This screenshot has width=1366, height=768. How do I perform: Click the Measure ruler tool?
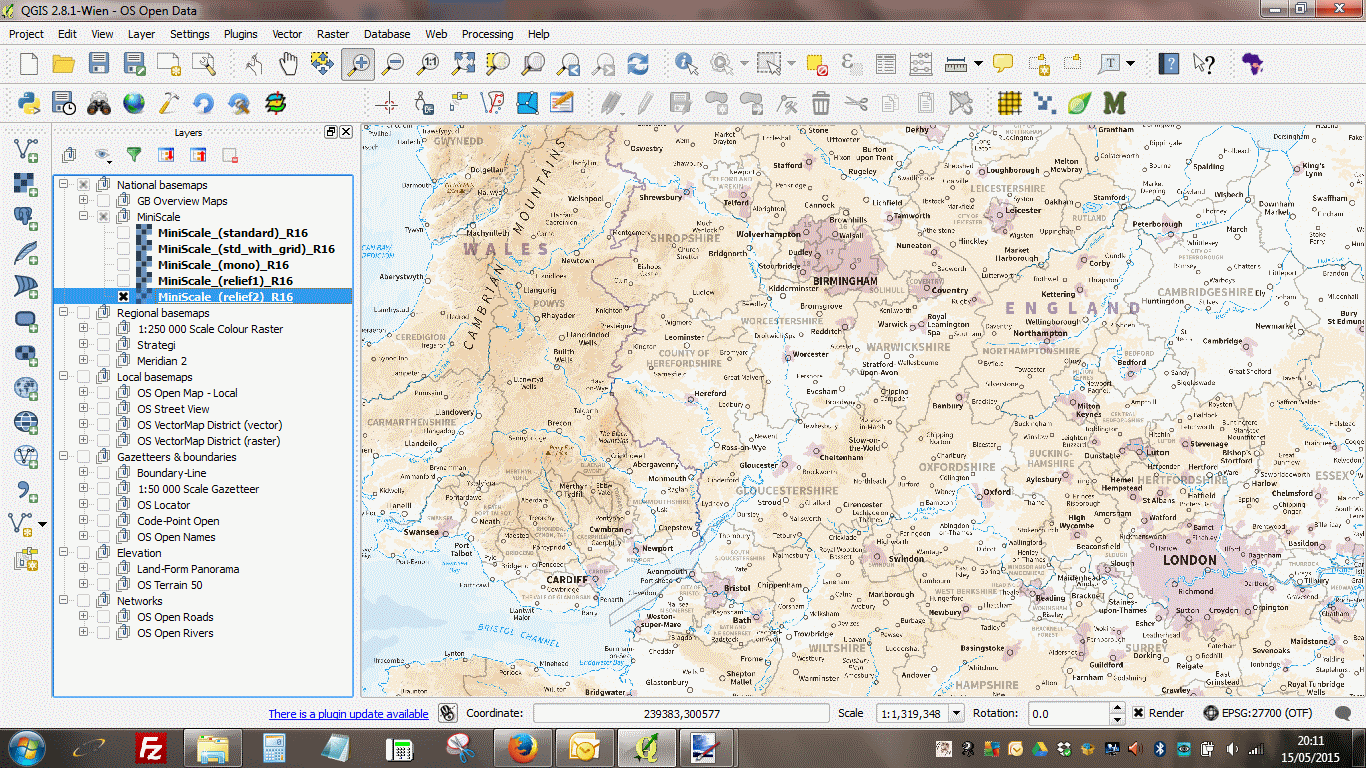957,64
